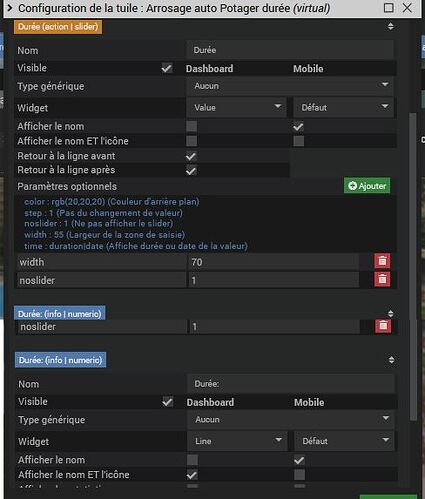Select first Durée: (info | numeric) label

coord(60,313)
